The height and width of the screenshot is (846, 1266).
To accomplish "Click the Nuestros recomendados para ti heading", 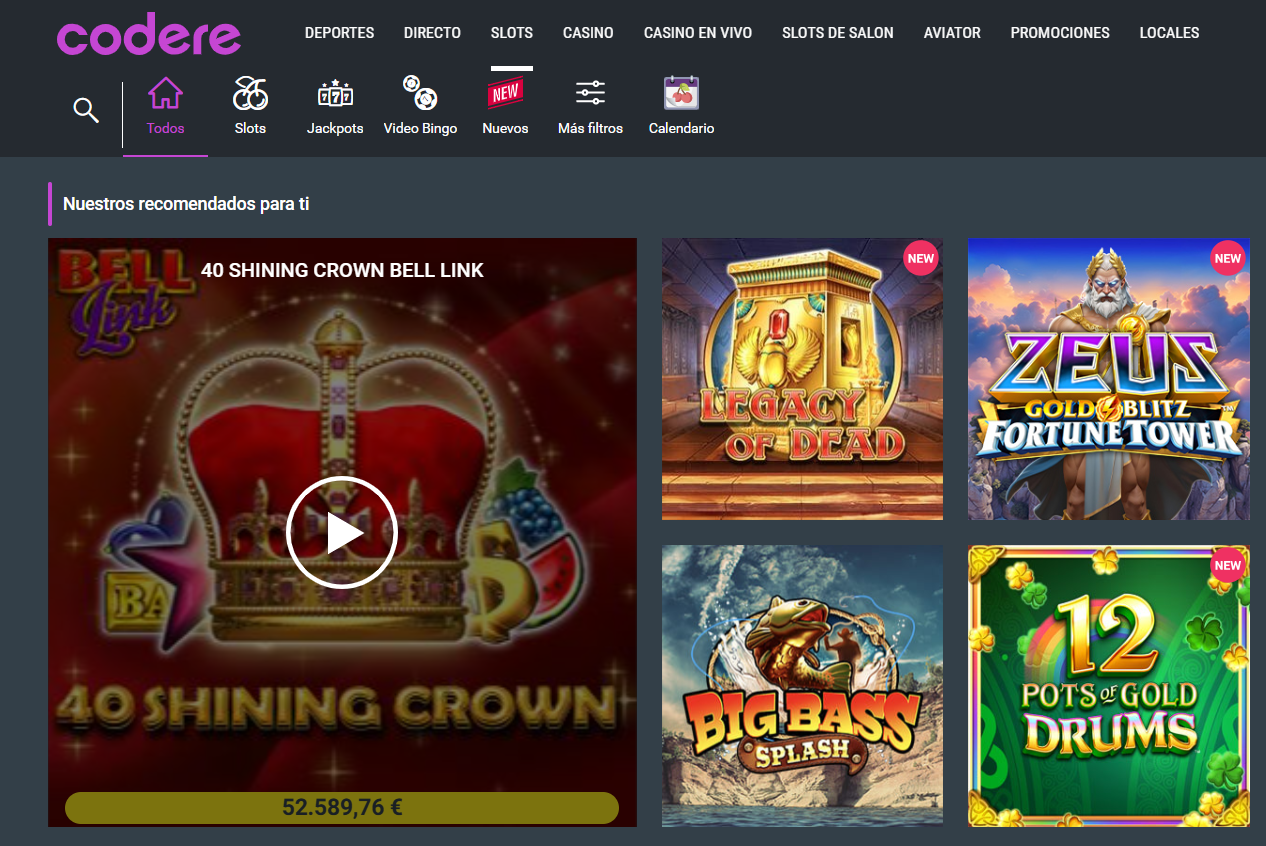I will [x=186, y=204].
